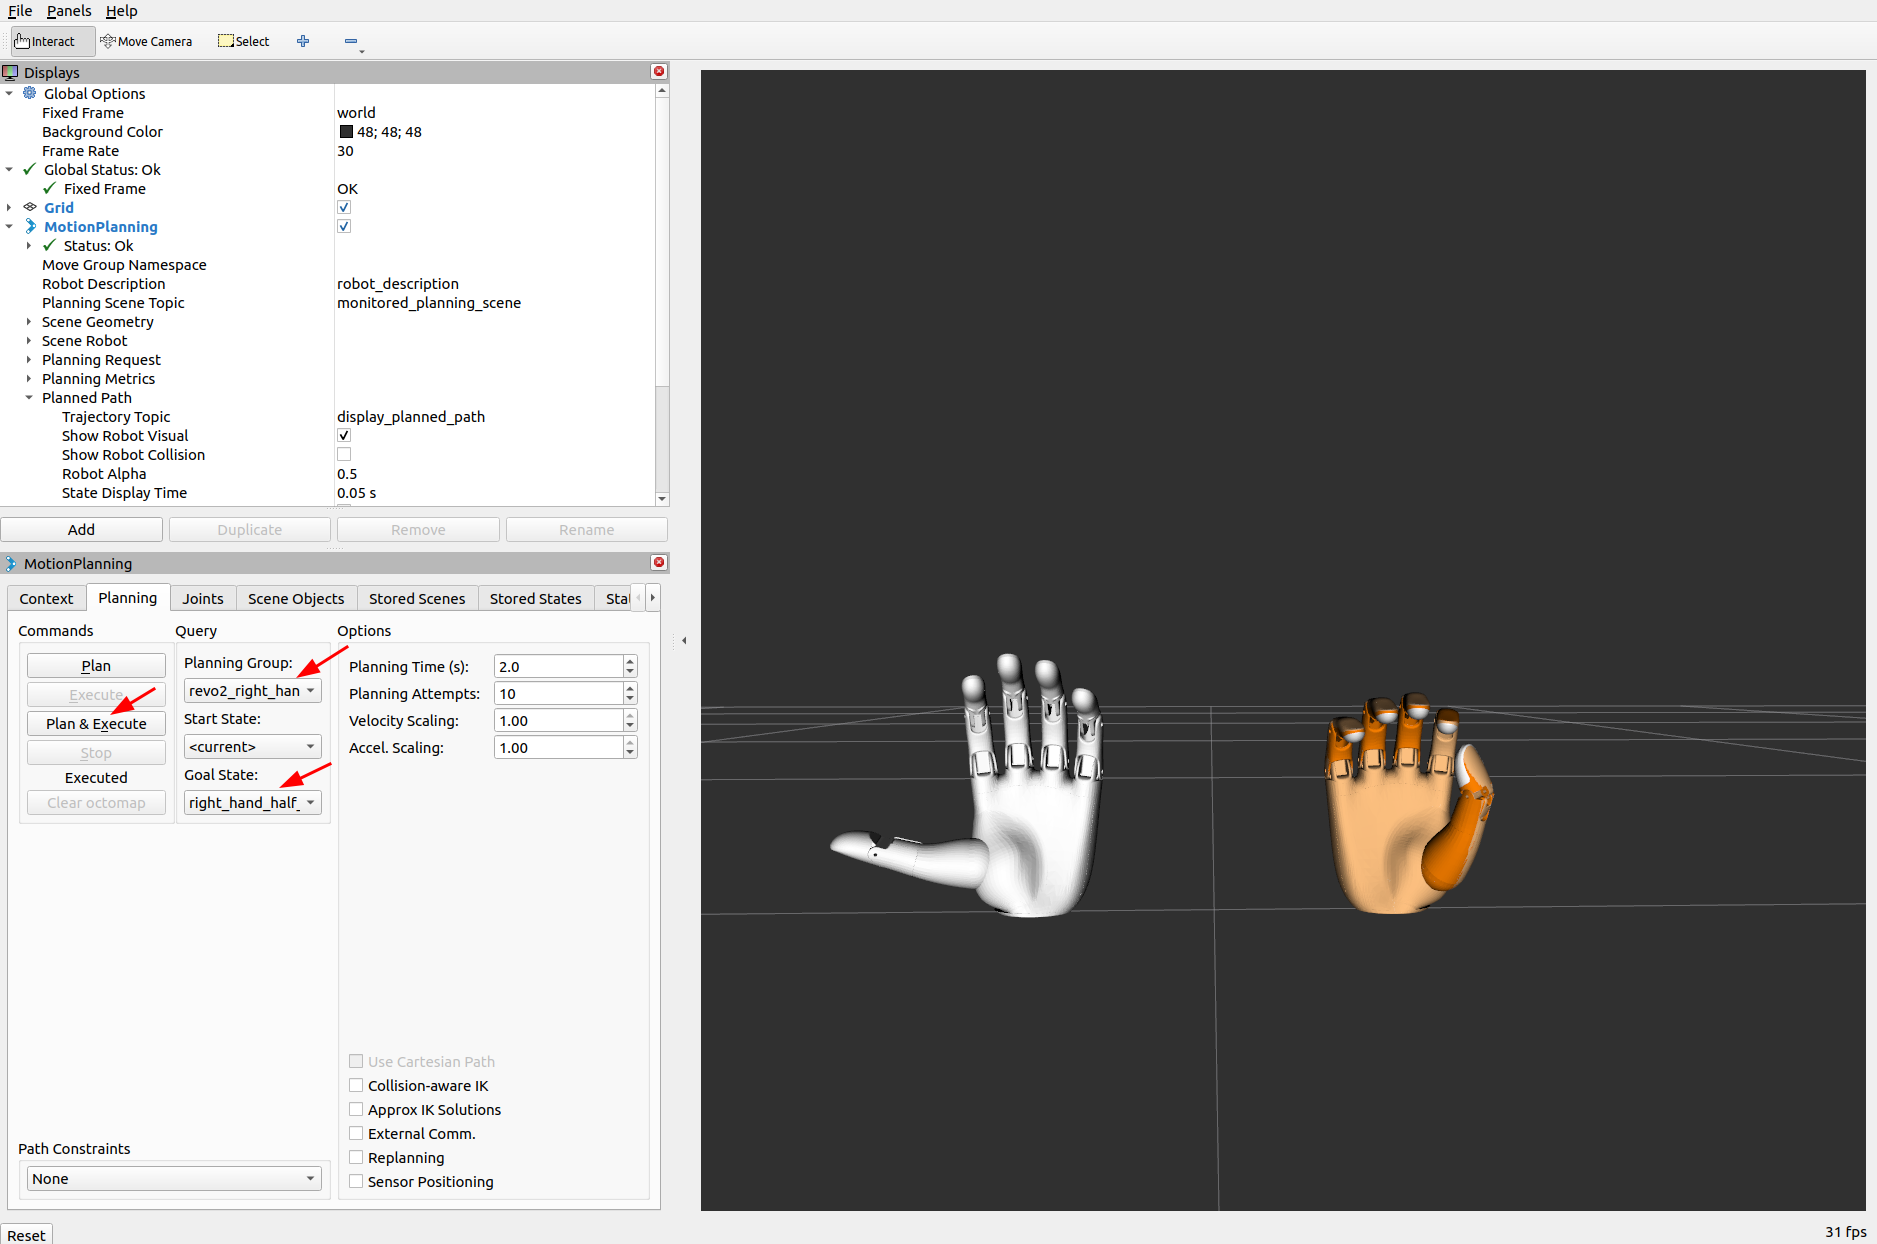Click the MotionPlanning display icon in tree
Screen dimensions: 1877x1244
coord(30,227)
